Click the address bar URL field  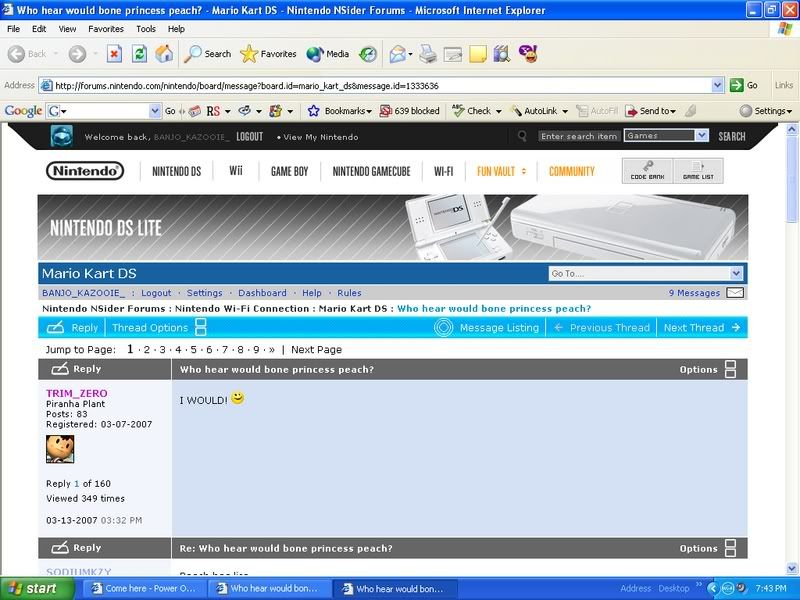(376, 85)
